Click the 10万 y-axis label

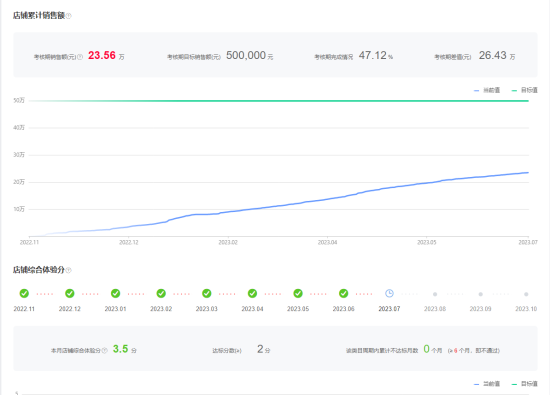[19, 209]
